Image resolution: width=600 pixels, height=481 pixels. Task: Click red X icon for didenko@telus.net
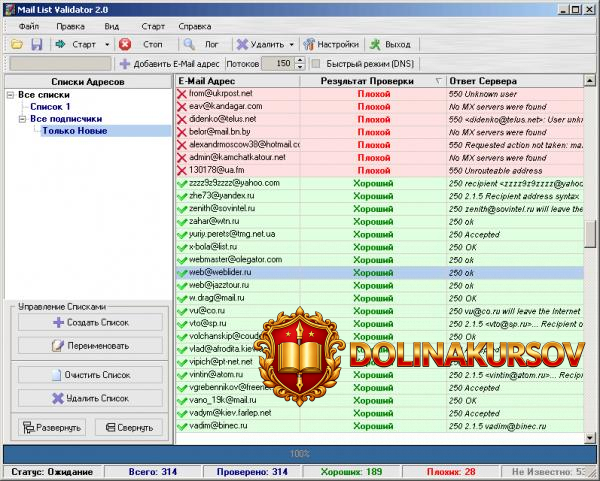click(x=182, y=120)
